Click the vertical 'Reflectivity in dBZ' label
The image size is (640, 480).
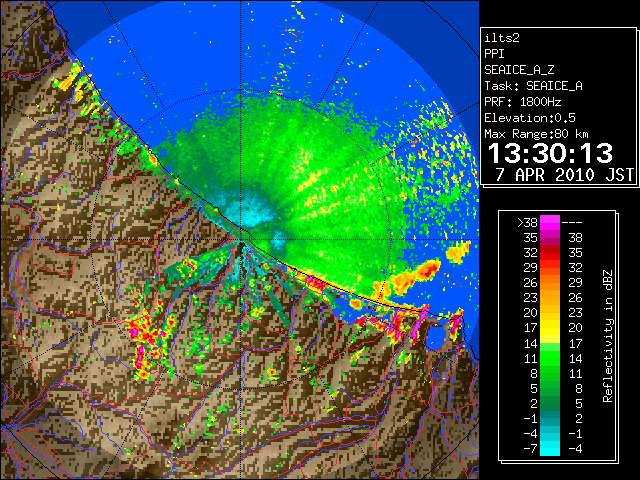pyautogui.click(x=608, y=336)
